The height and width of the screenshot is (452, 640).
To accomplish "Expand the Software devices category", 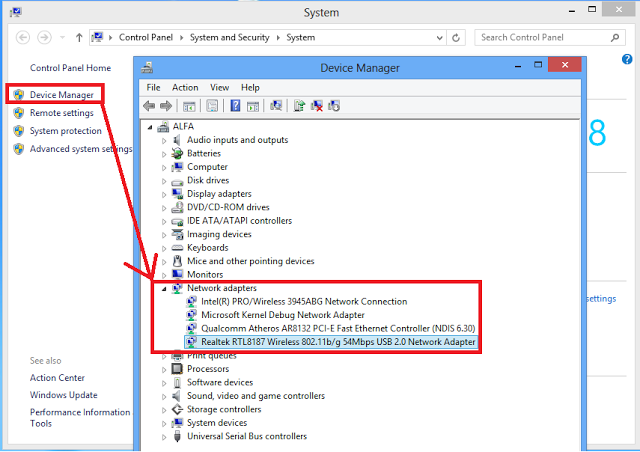I will tap(164, 383).
